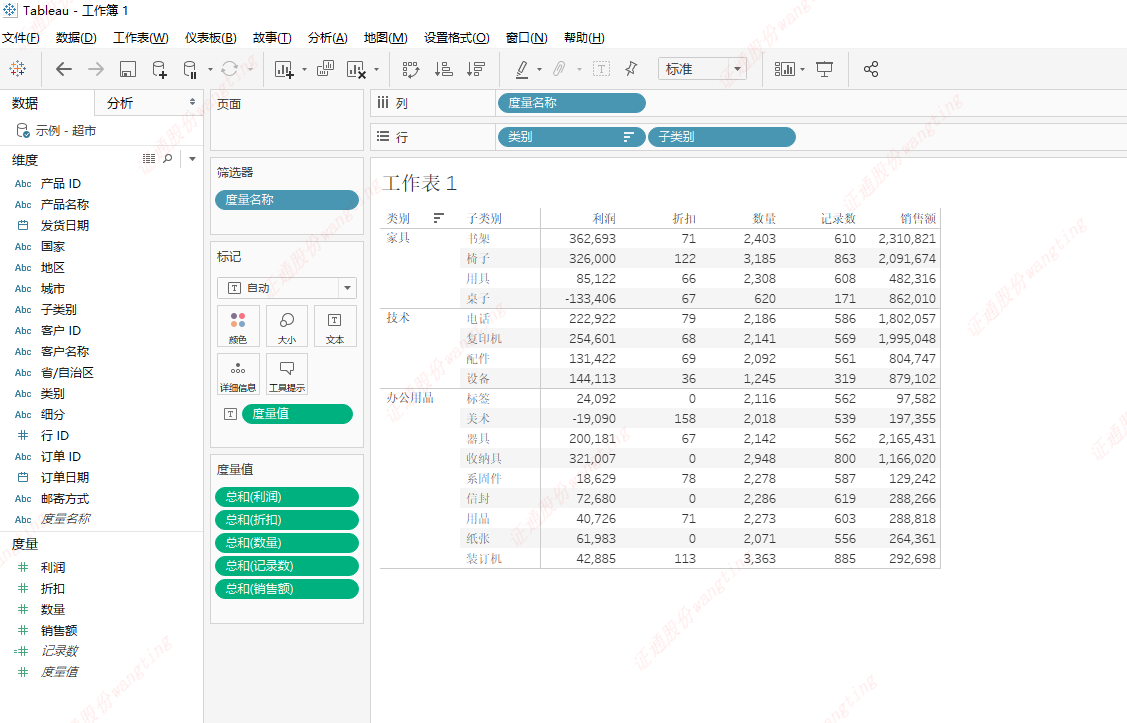Image resolution: width=1127 pixels, height=723 pixels.
Task: Open the 设置格式(O) menu
Action: (456, 37)
